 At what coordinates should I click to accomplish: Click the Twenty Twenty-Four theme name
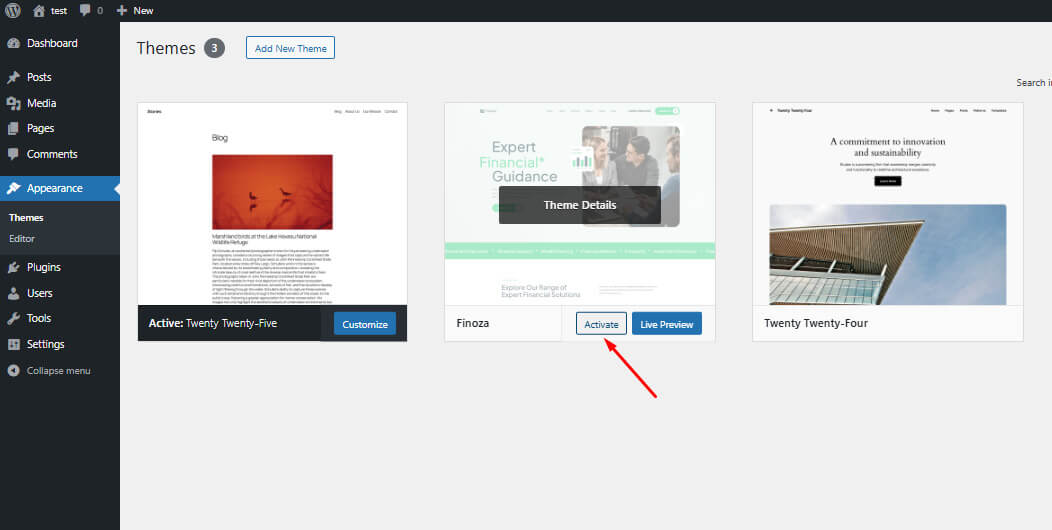[816, 323]
